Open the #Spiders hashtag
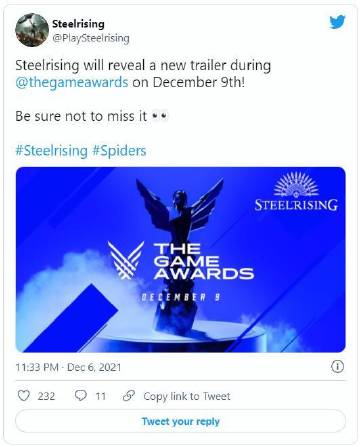This screenshot has height=447, width=360. [x=119, y=151]
